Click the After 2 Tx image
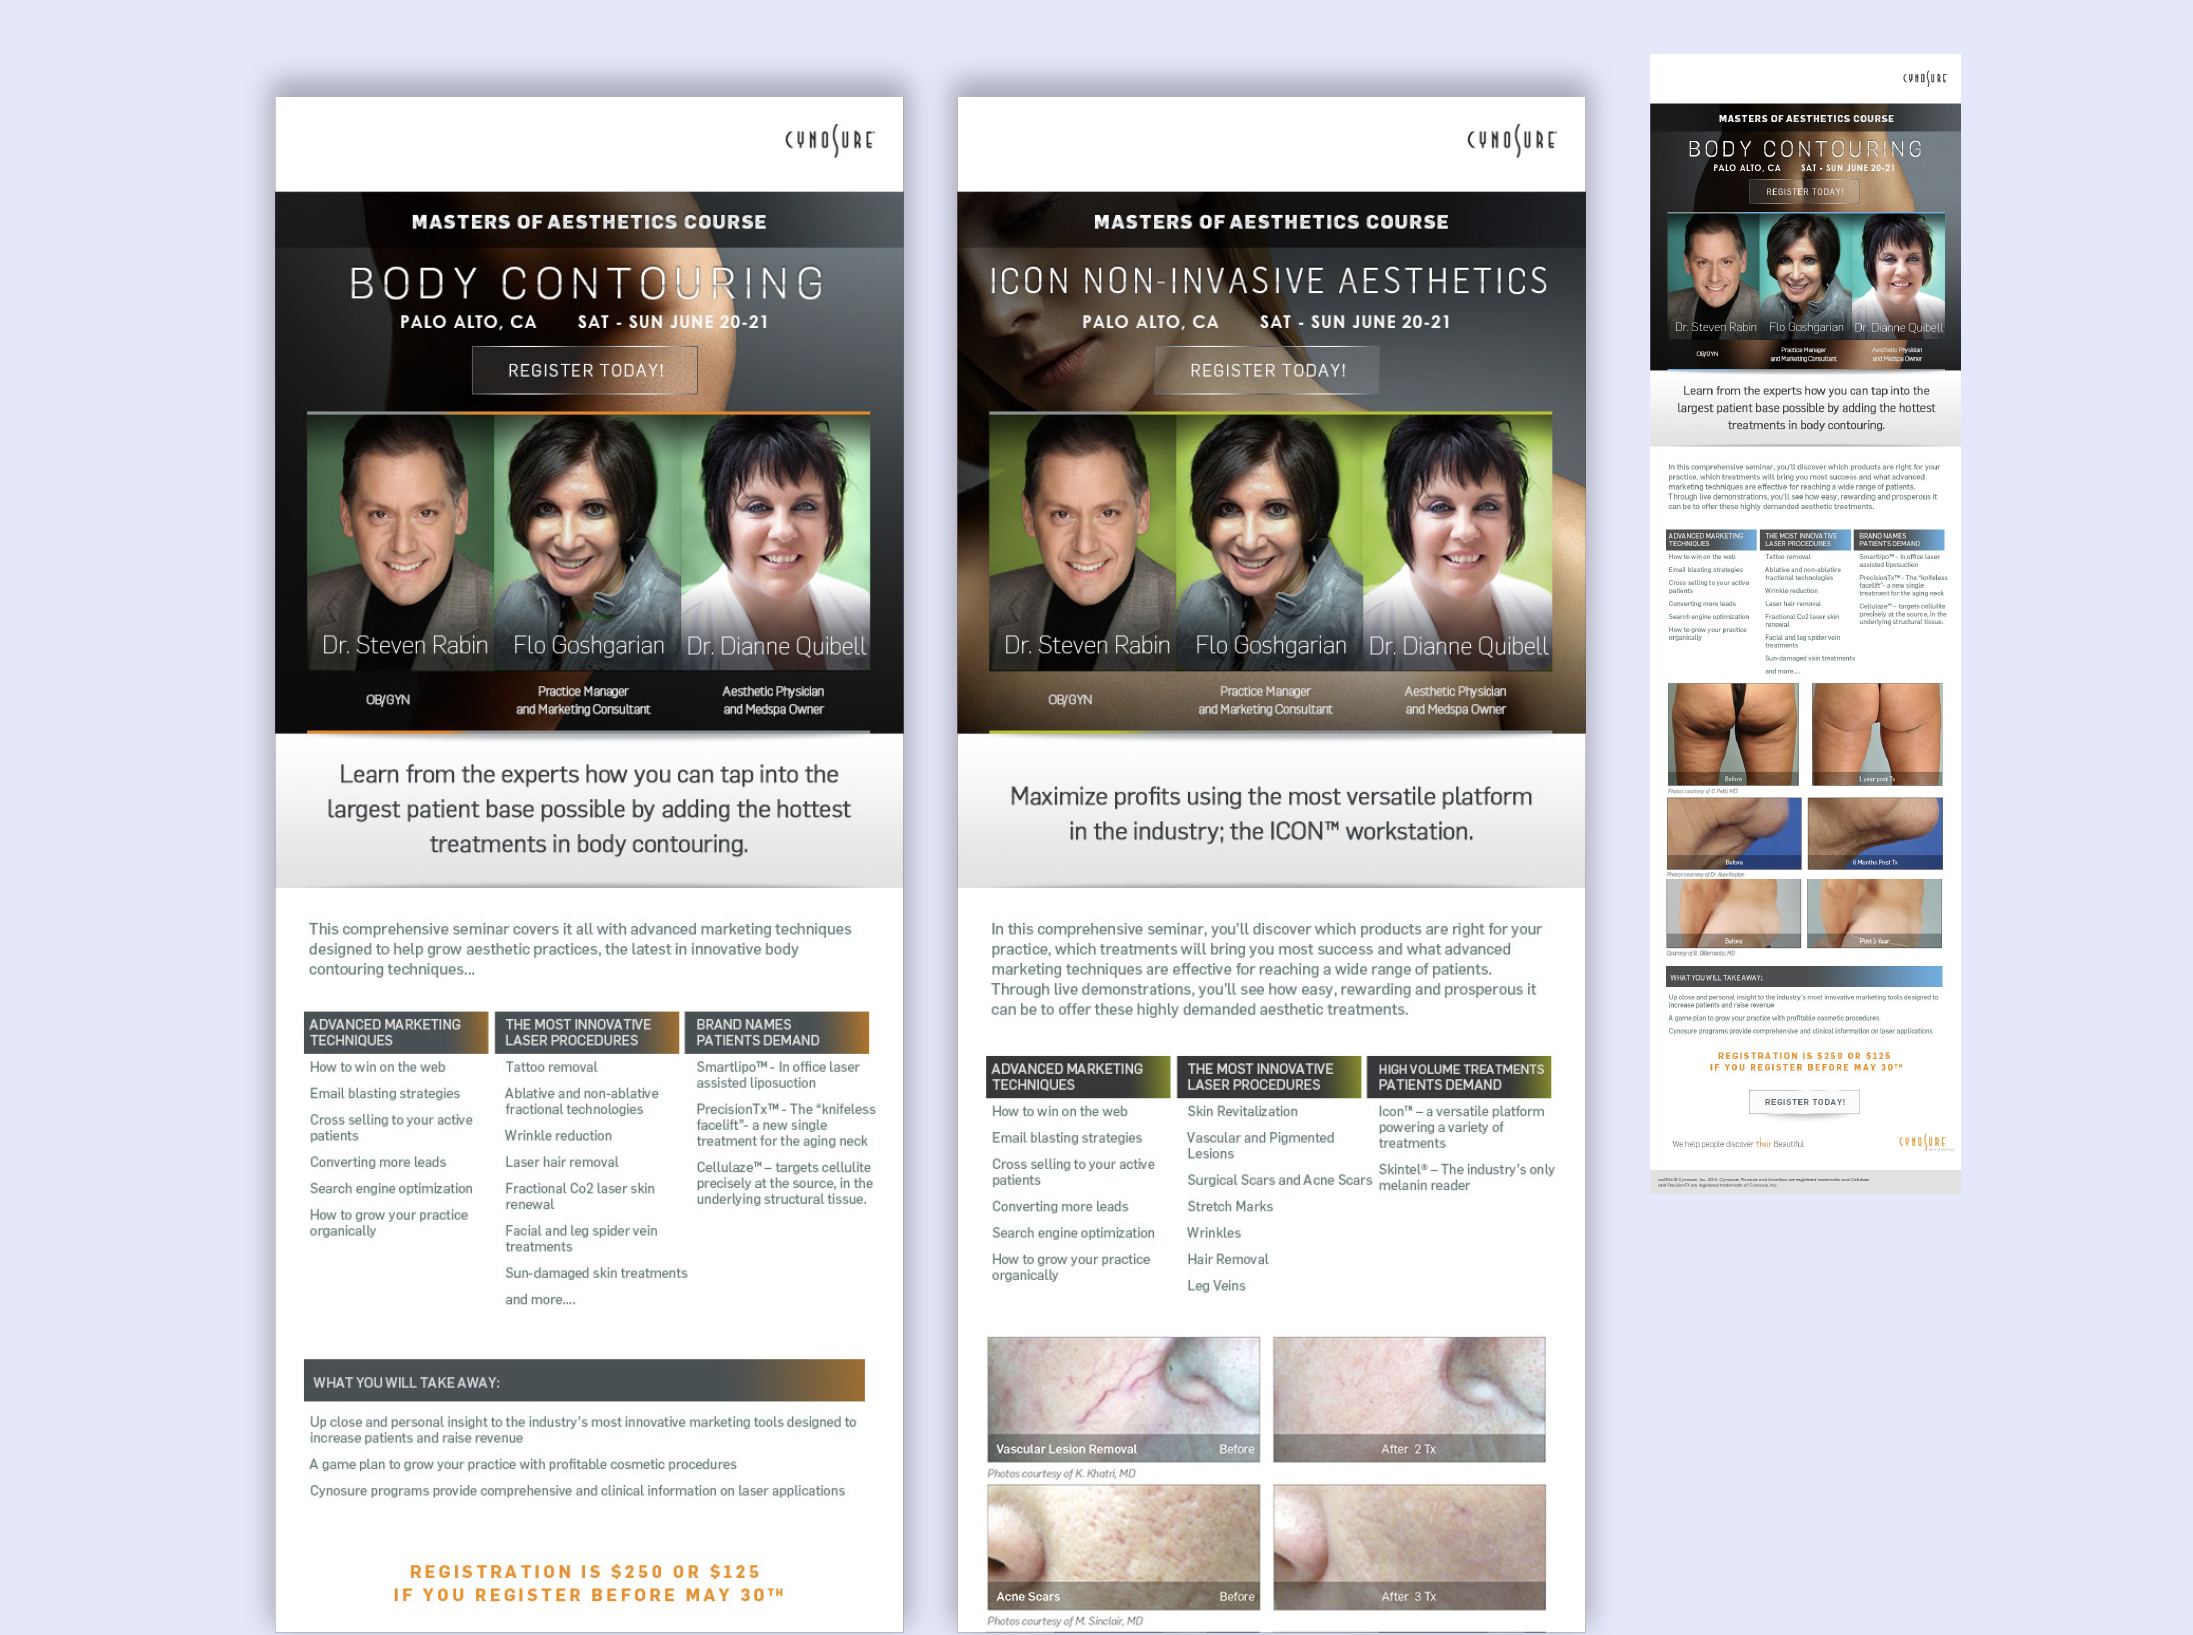The image size is (2193, 1635). (1409, 1399)
